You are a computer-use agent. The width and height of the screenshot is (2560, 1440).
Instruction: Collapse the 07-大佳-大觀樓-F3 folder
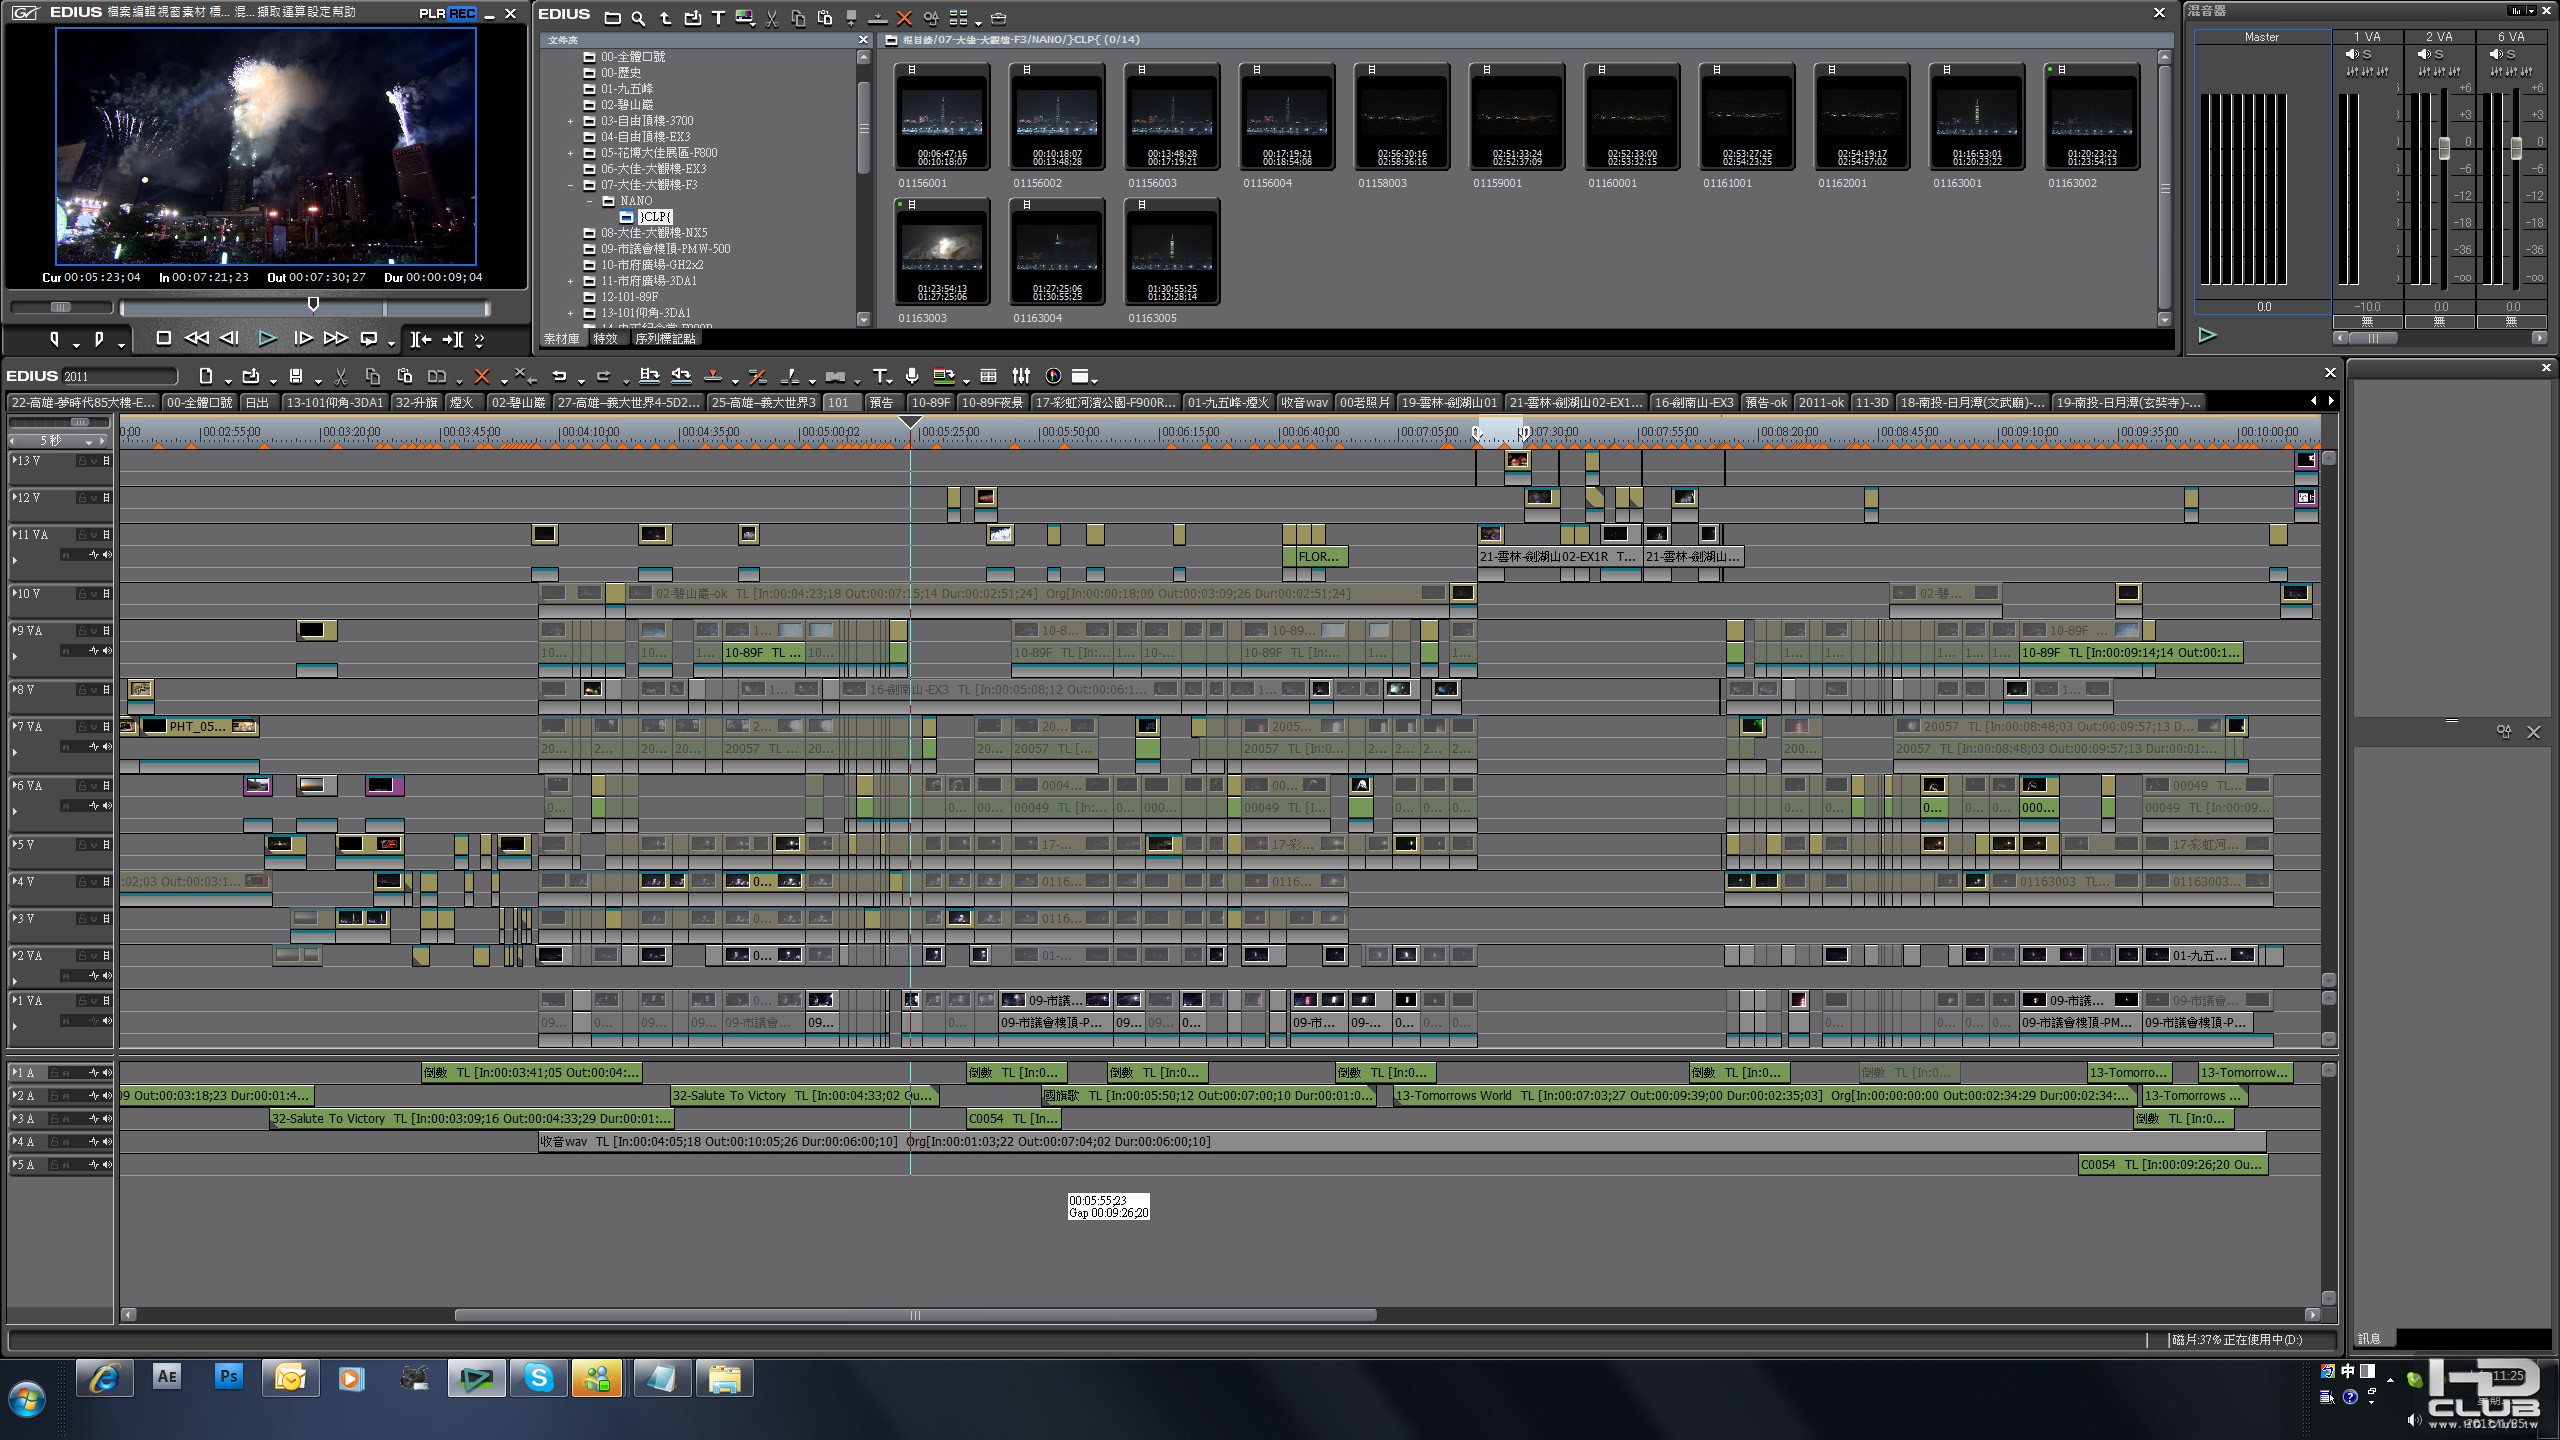[x=571, y=185]
